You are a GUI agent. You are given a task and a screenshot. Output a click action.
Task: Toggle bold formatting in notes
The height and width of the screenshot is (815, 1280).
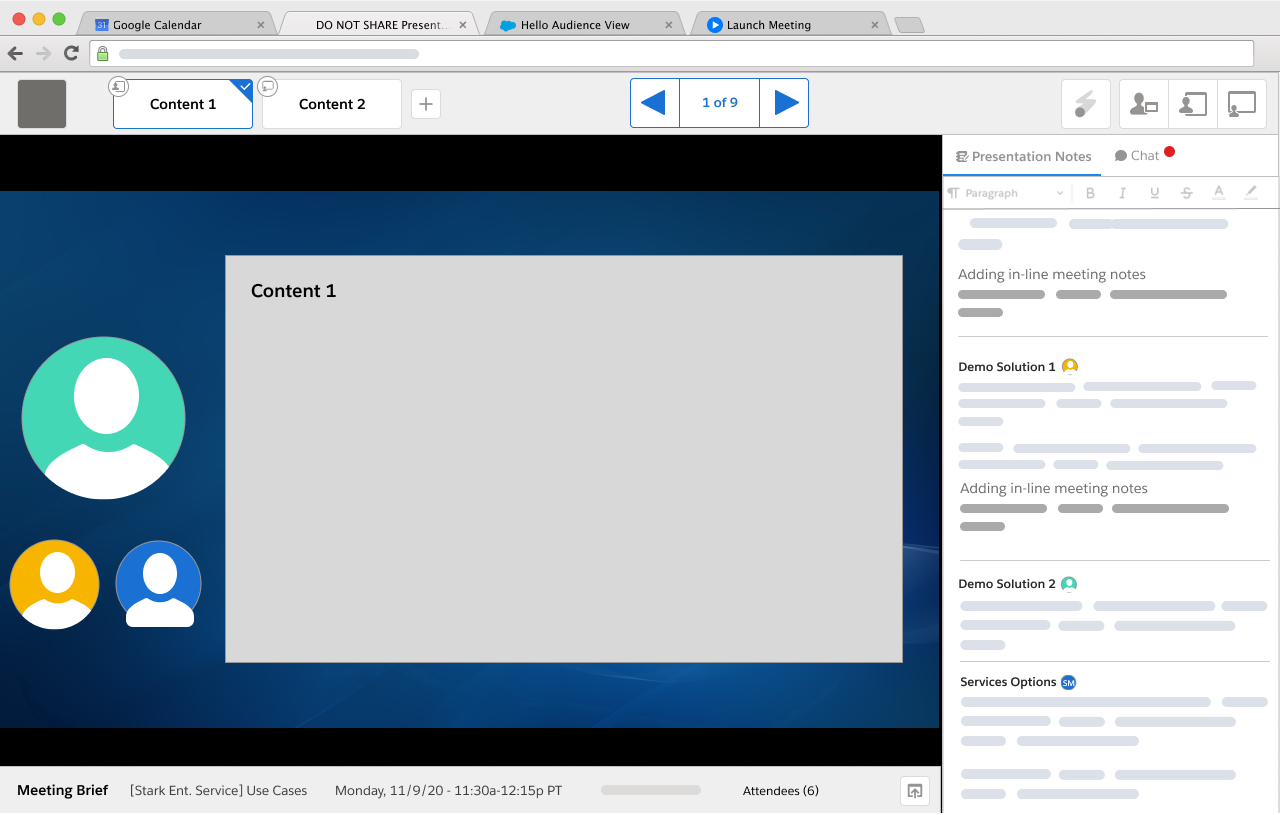click(1090, 193)
